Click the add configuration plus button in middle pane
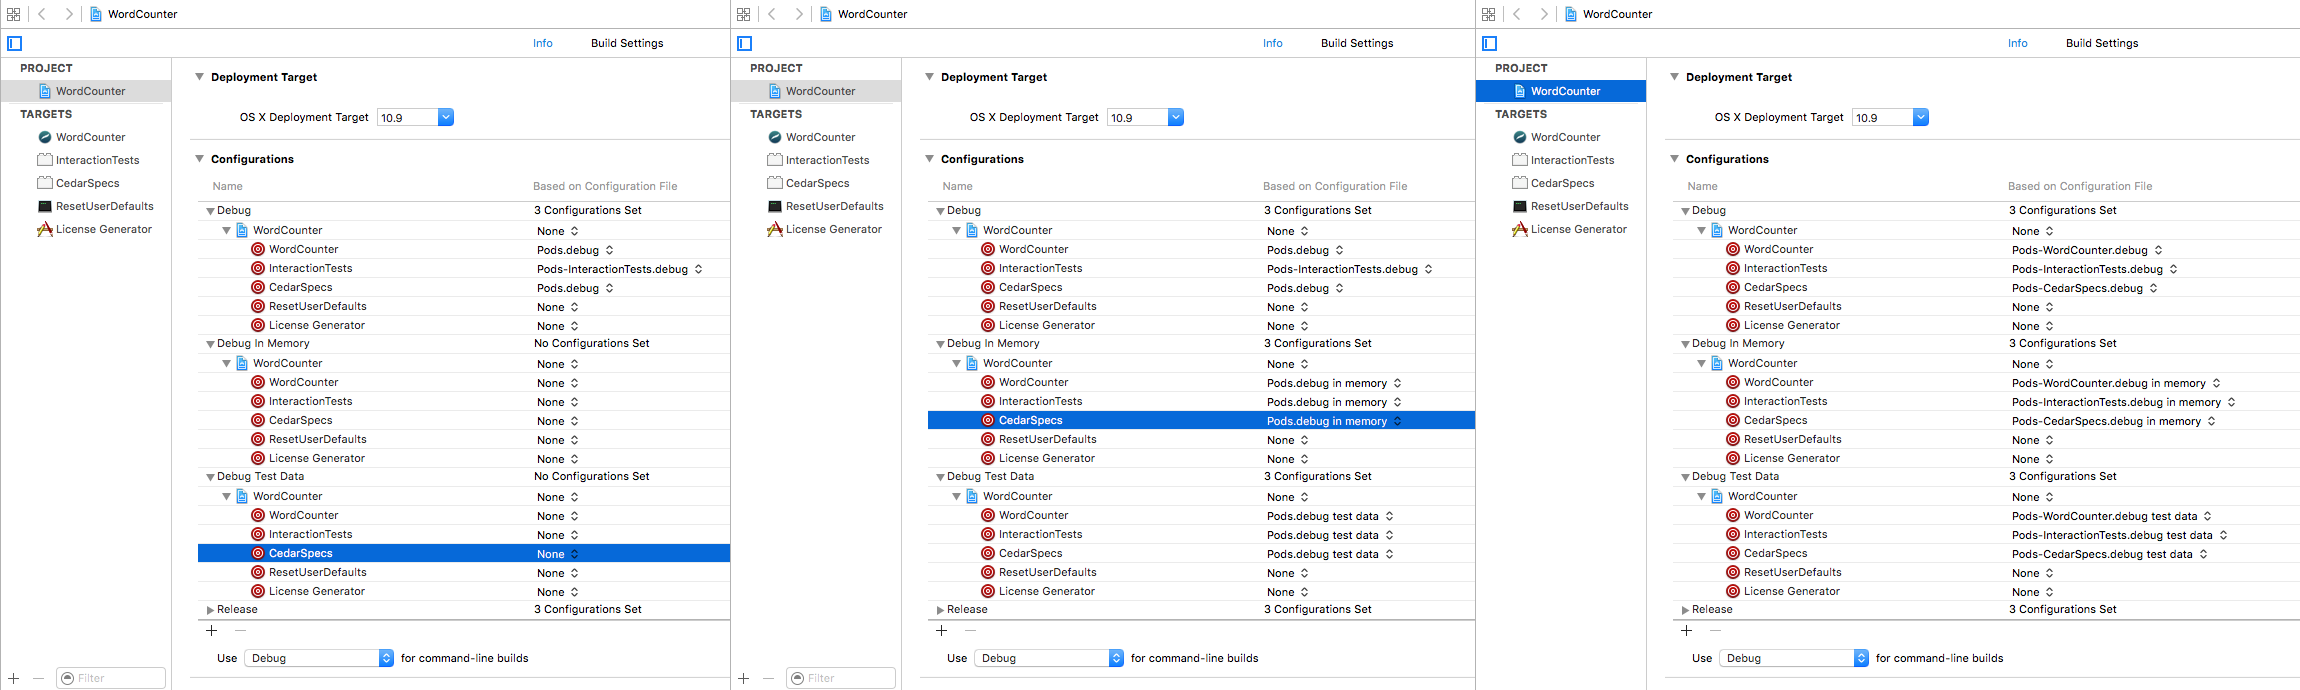 pyautogui.click(x=941, y=631)
